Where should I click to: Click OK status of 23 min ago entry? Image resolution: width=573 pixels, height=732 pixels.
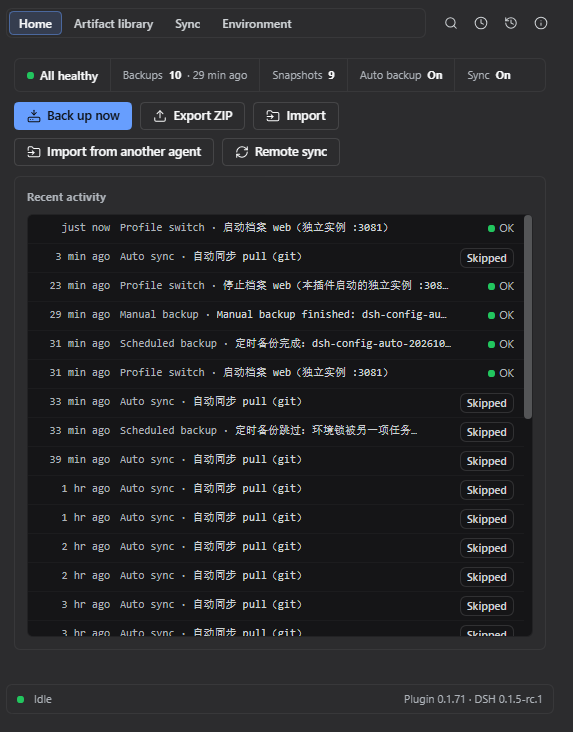tap(501, 286)
